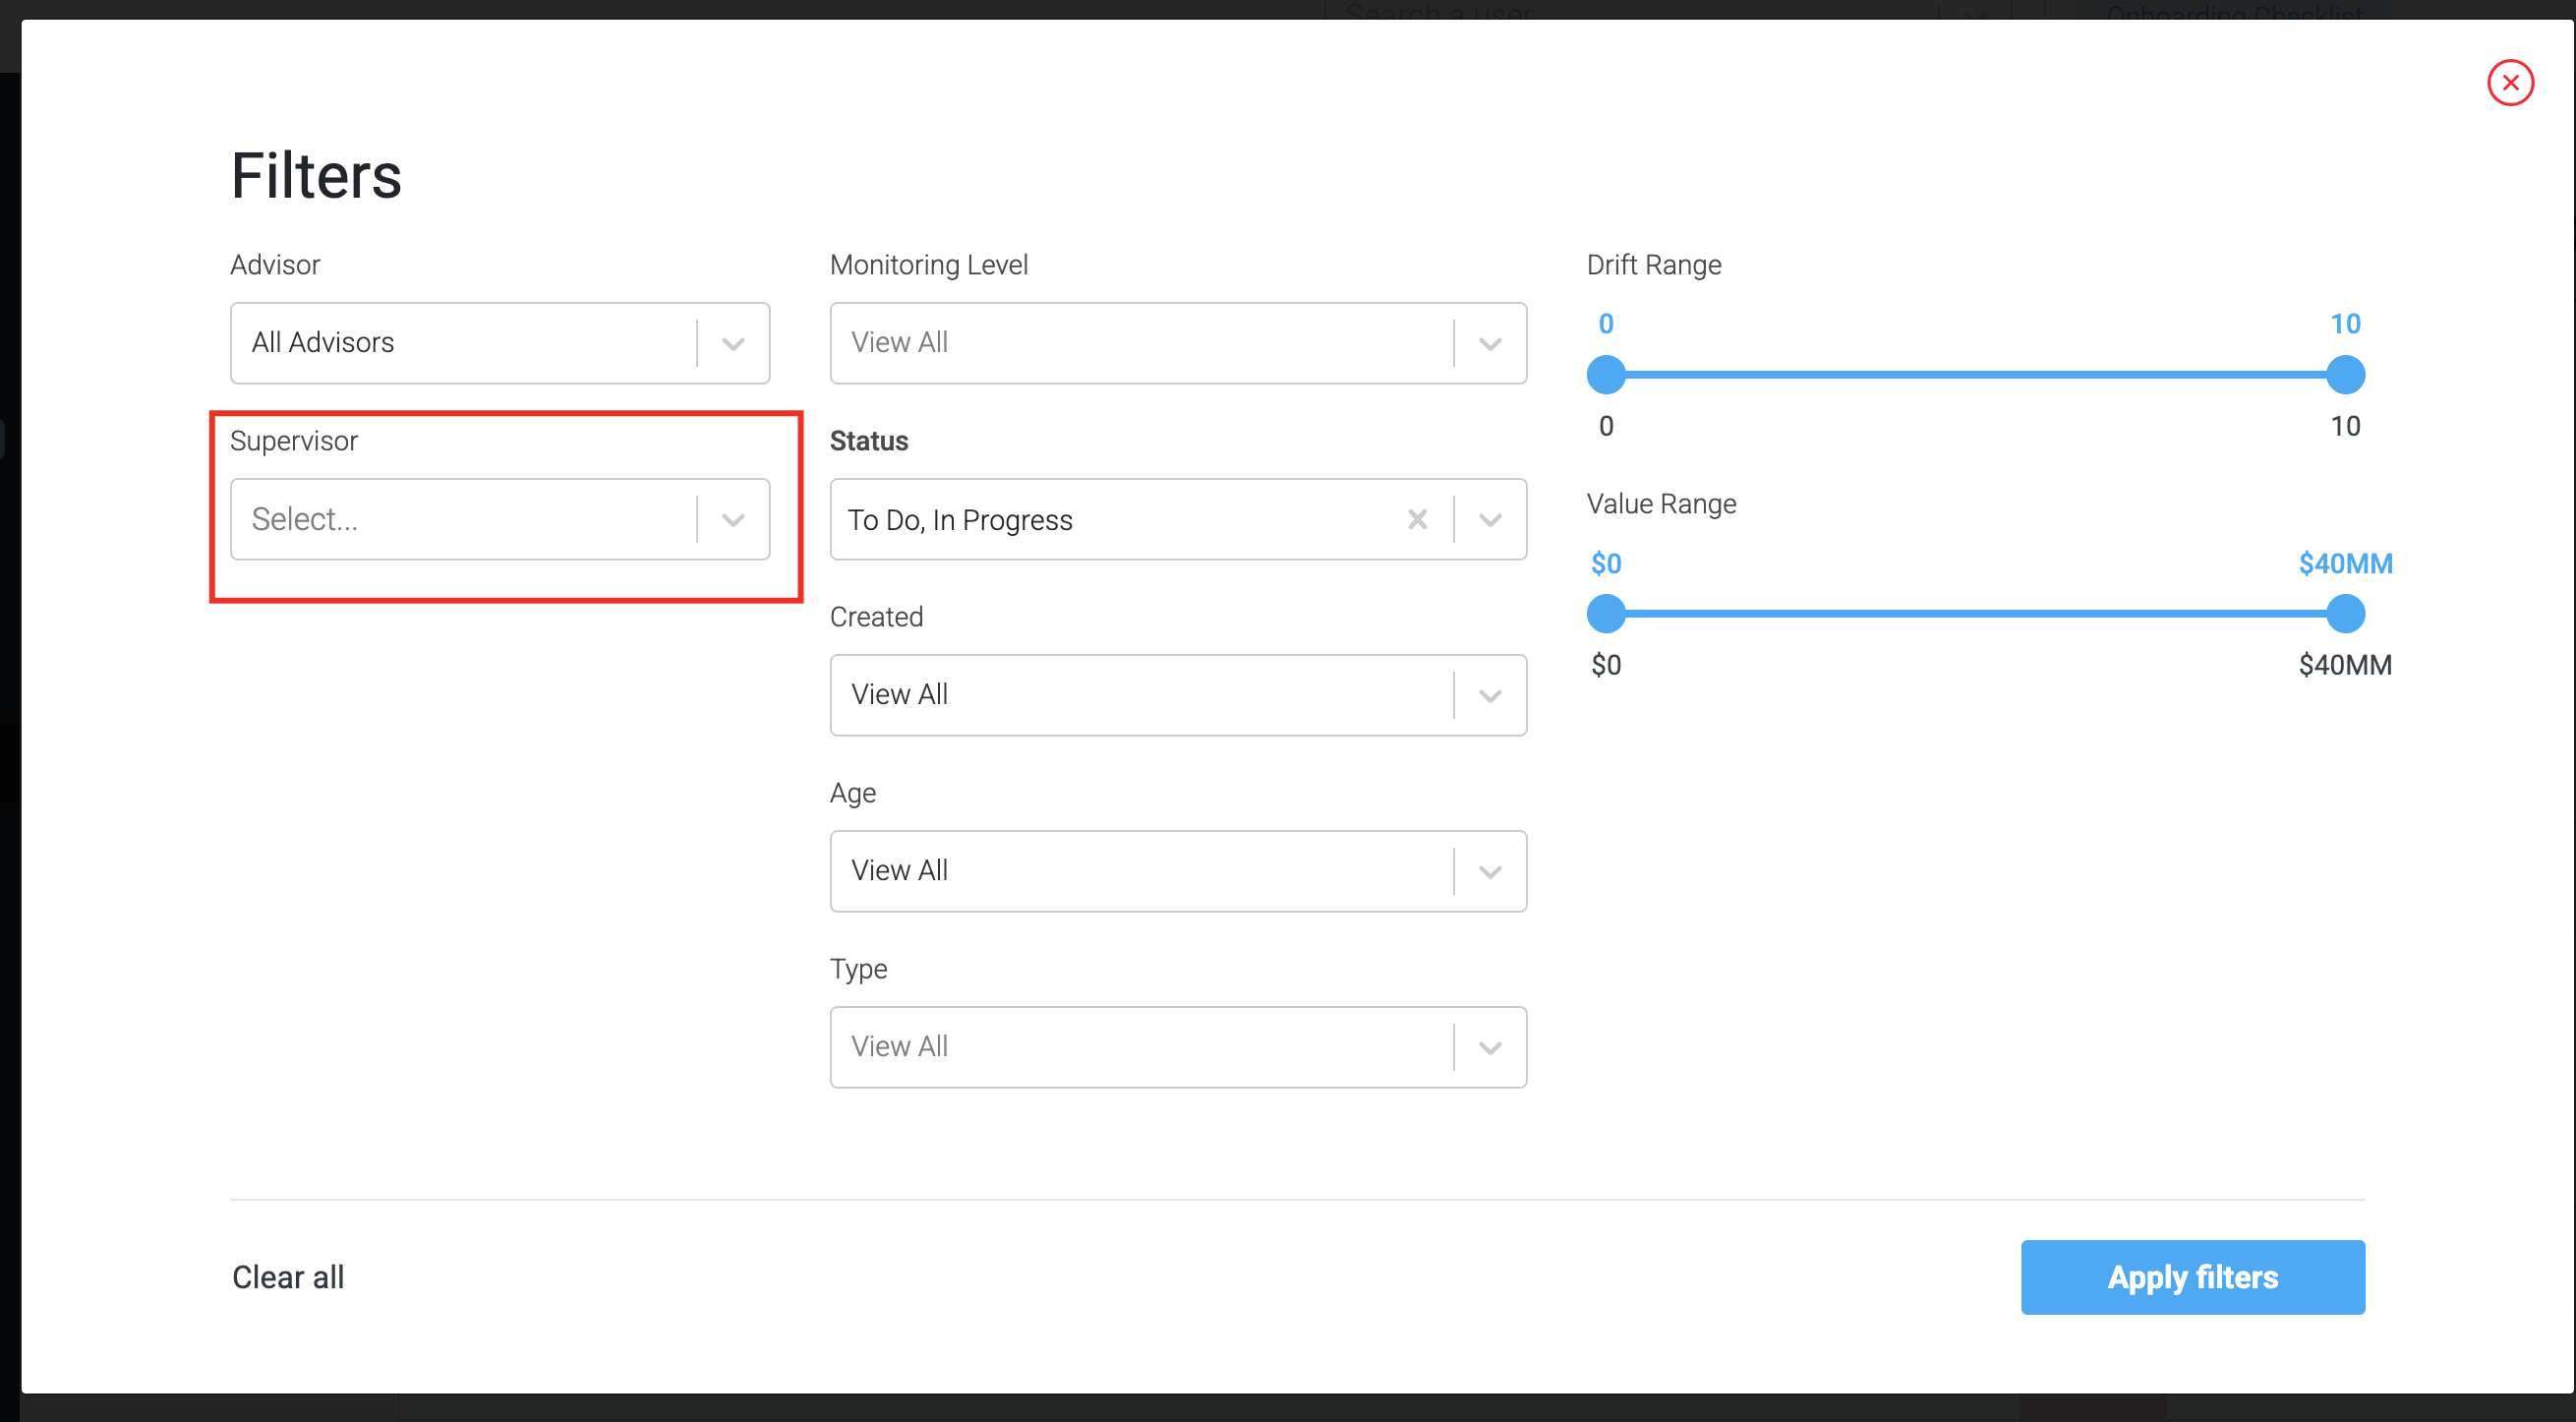This screenshot has width=2576, height=1422.
Task: Open the Advisor dropdown
Action: [500, 343]
